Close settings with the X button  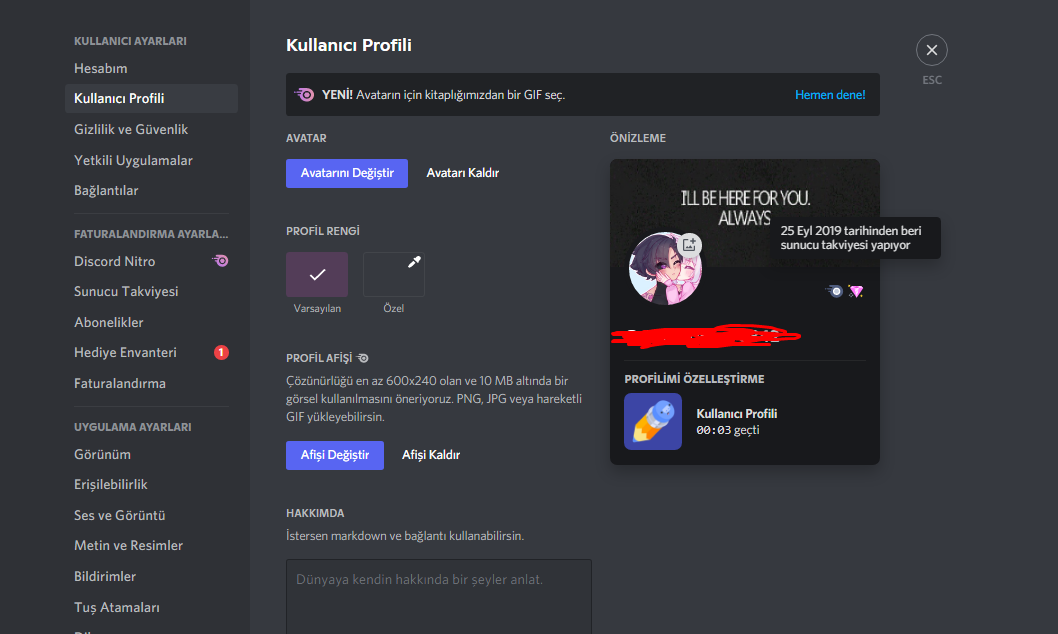pyautogui.click(x=931, y=50)
